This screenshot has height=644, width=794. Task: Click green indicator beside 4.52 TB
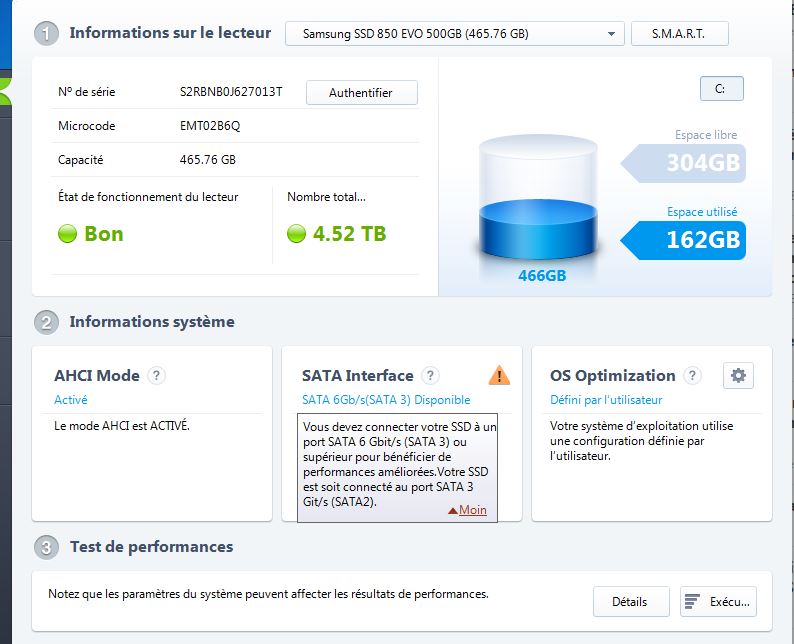296,234
